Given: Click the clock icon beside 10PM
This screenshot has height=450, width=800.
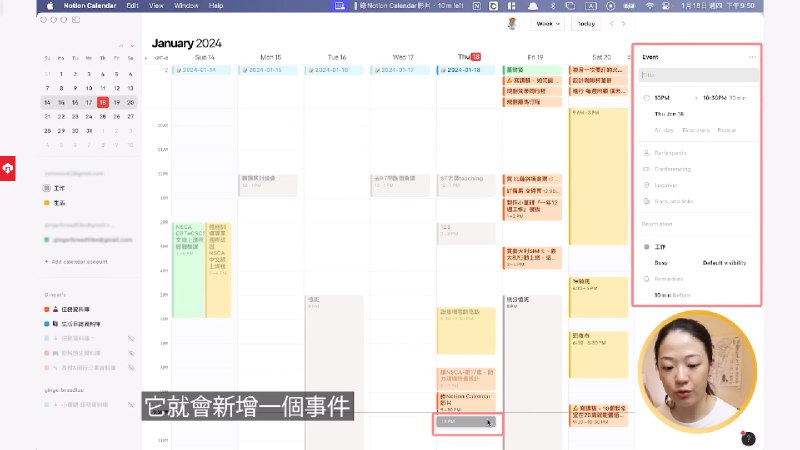Looking at the screenshot, I should click(x=646, y=97).
